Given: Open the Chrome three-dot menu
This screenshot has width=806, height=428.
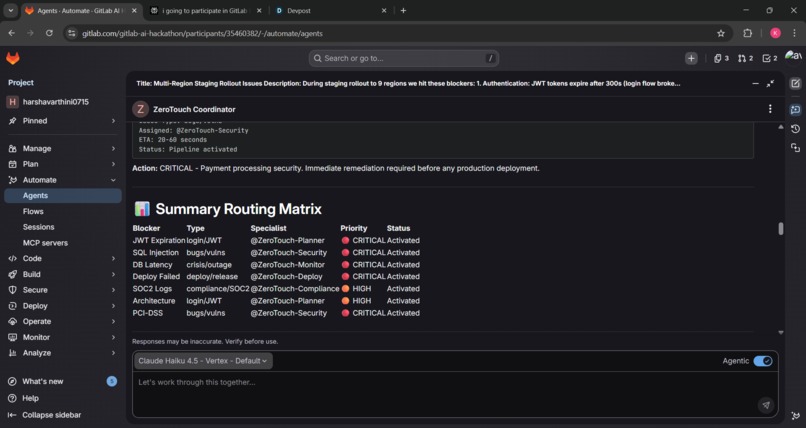Looking at the screenshot, I should (795, 33).
